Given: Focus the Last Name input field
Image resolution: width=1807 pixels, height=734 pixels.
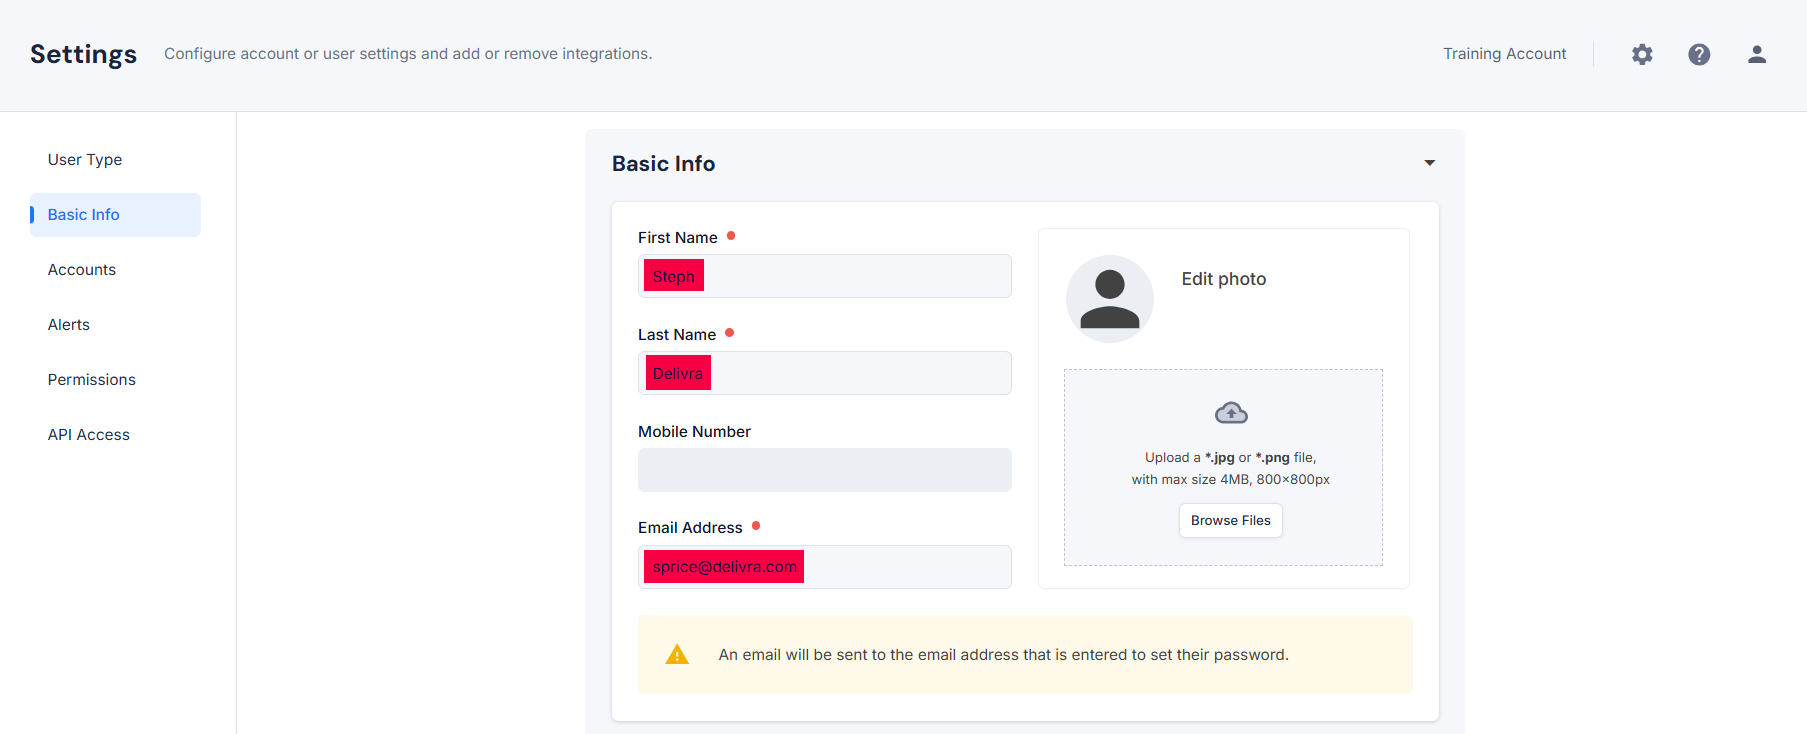Looking at the screenshot, I should point(825,373).
